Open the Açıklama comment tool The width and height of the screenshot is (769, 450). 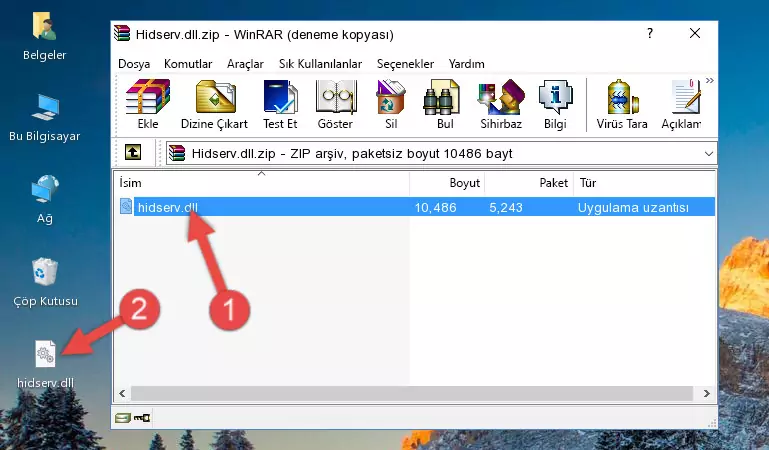click(682, 104)
